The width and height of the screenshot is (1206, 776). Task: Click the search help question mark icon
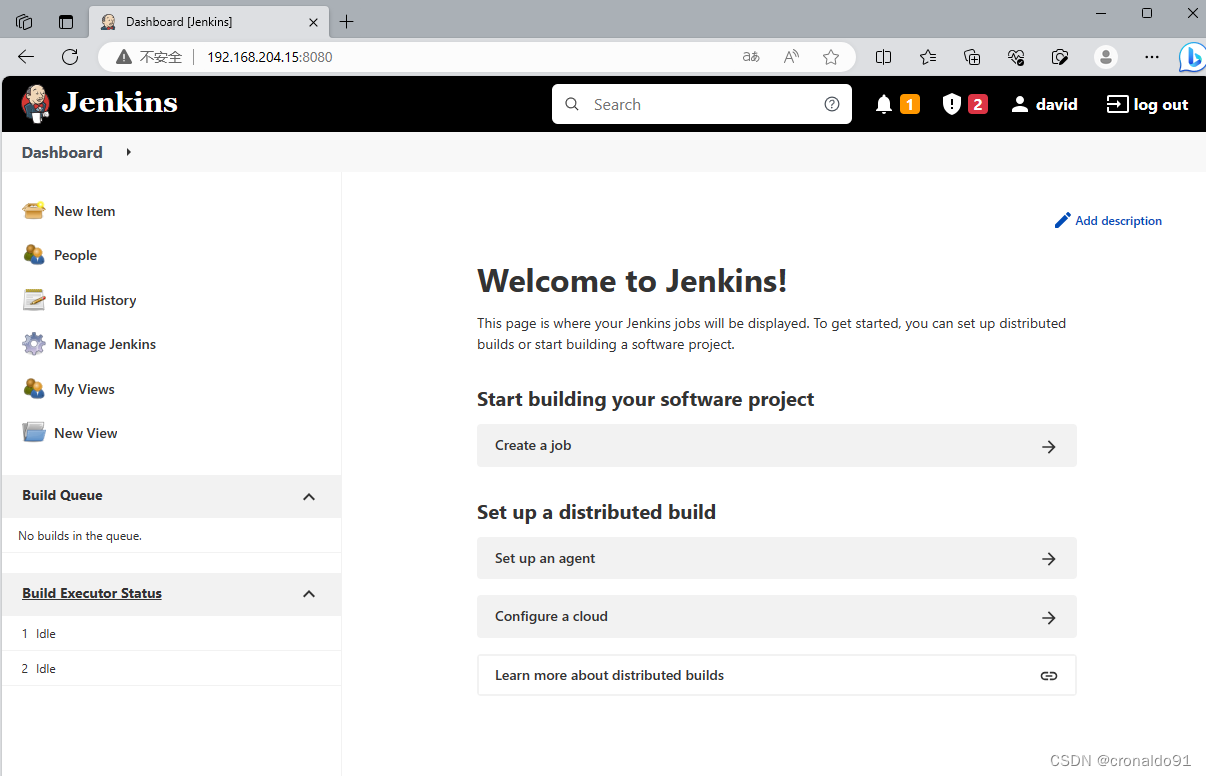[x=832, y=104]
